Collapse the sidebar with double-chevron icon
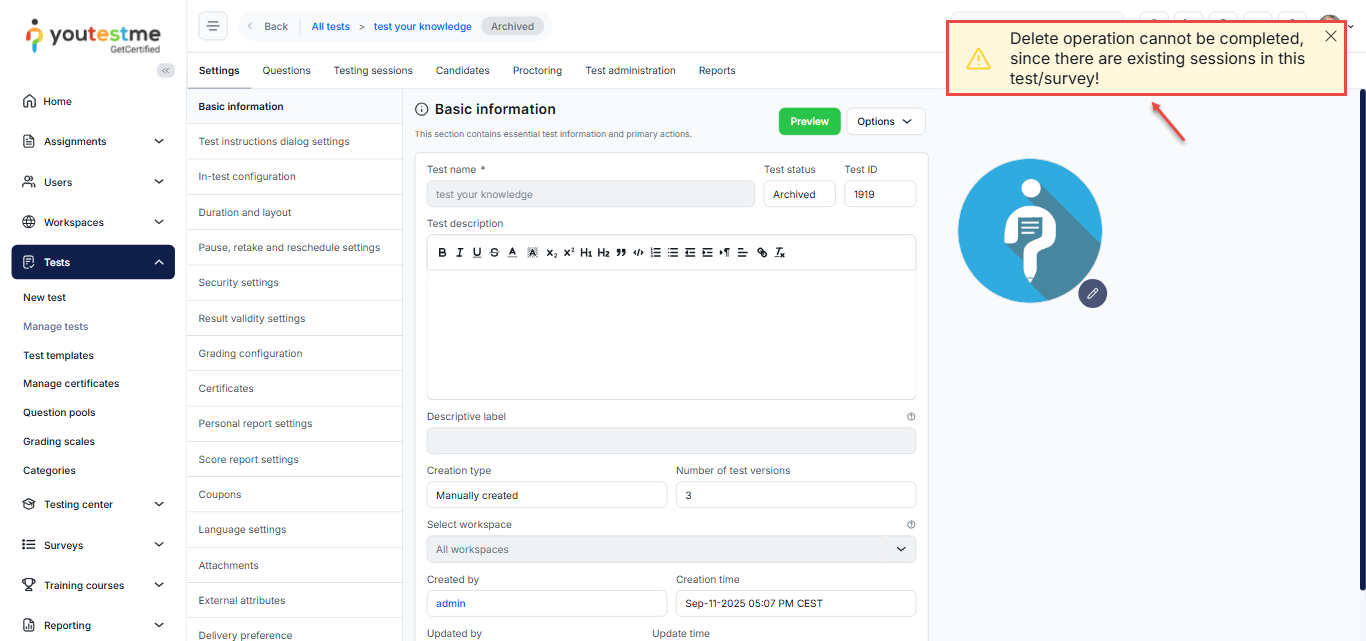 [x=166, y=70]
